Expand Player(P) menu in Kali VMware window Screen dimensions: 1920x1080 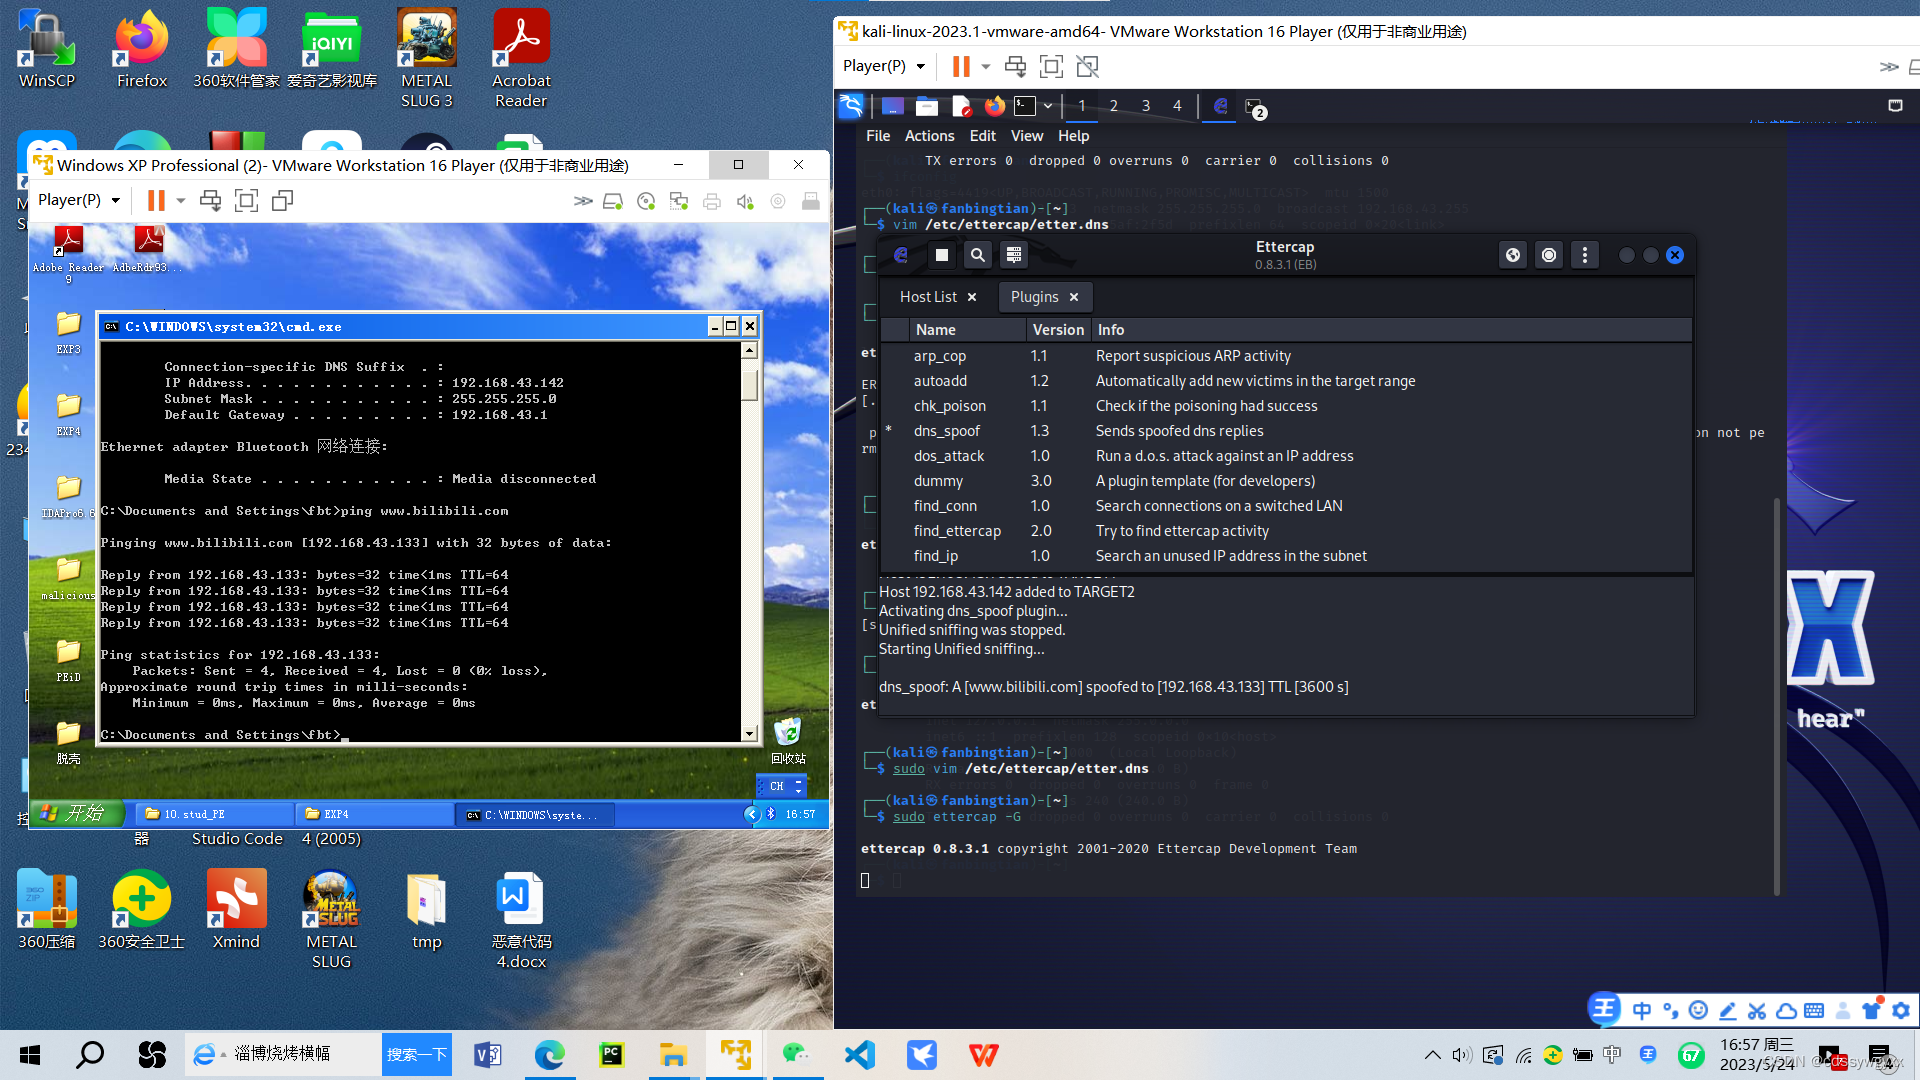883,66
